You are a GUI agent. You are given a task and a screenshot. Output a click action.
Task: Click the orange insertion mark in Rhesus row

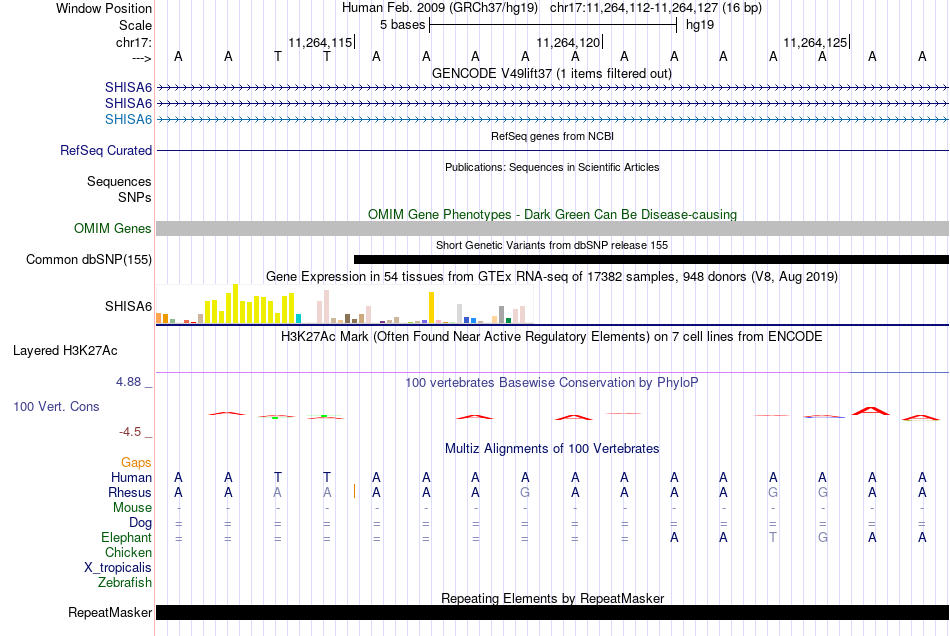pos(354,491)
